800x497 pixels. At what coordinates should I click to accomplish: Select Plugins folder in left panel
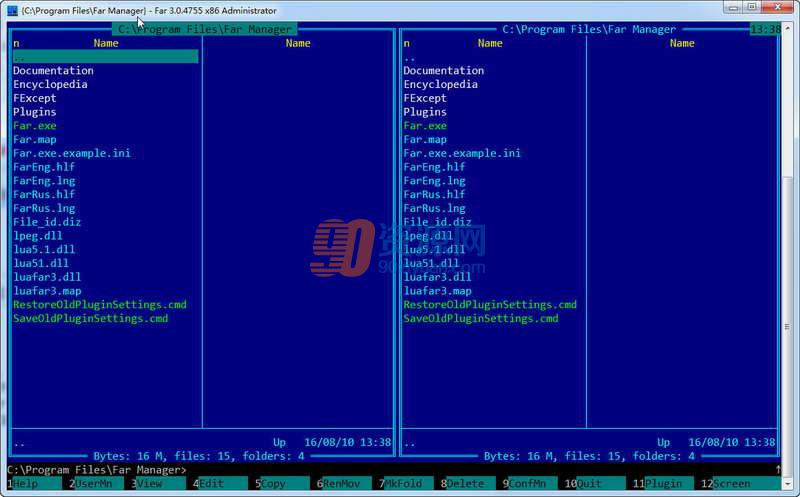point(35,112)
